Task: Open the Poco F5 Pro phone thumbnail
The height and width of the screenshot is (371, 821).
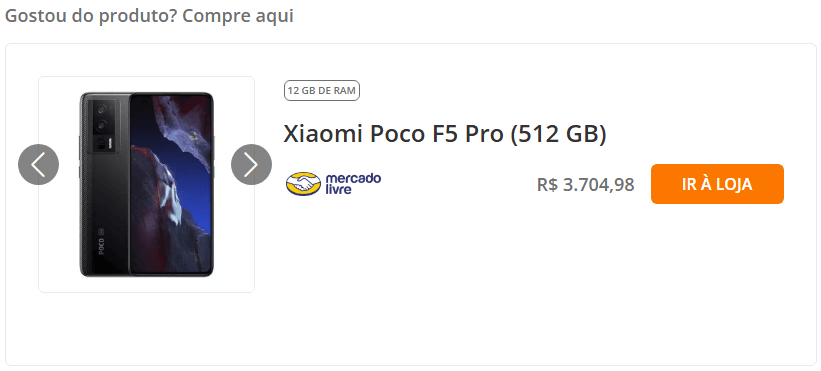Action: pyautogui.click(x=147, y=184)
